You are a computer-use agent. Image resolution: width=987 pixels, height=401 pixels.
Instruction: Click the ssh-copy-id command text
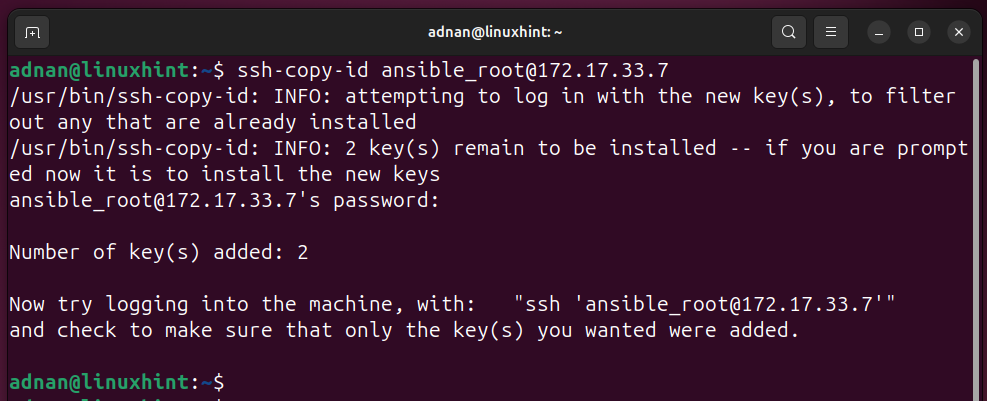click(452, 70)
